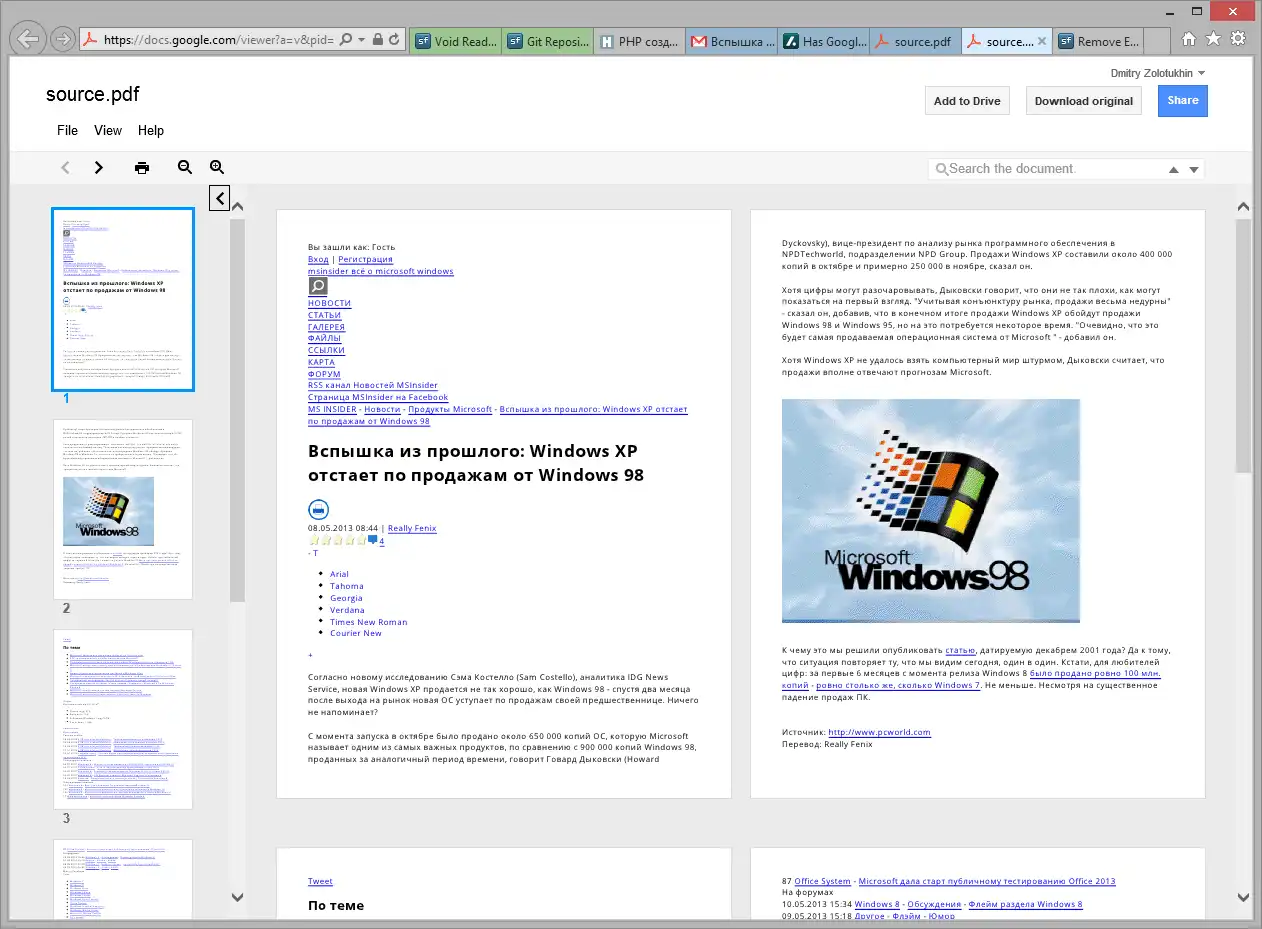The image size is (1262, 929).
Task: Go to next page arrow in viewer toolbar
Action: pyautogui.click(x=98, y=168)
